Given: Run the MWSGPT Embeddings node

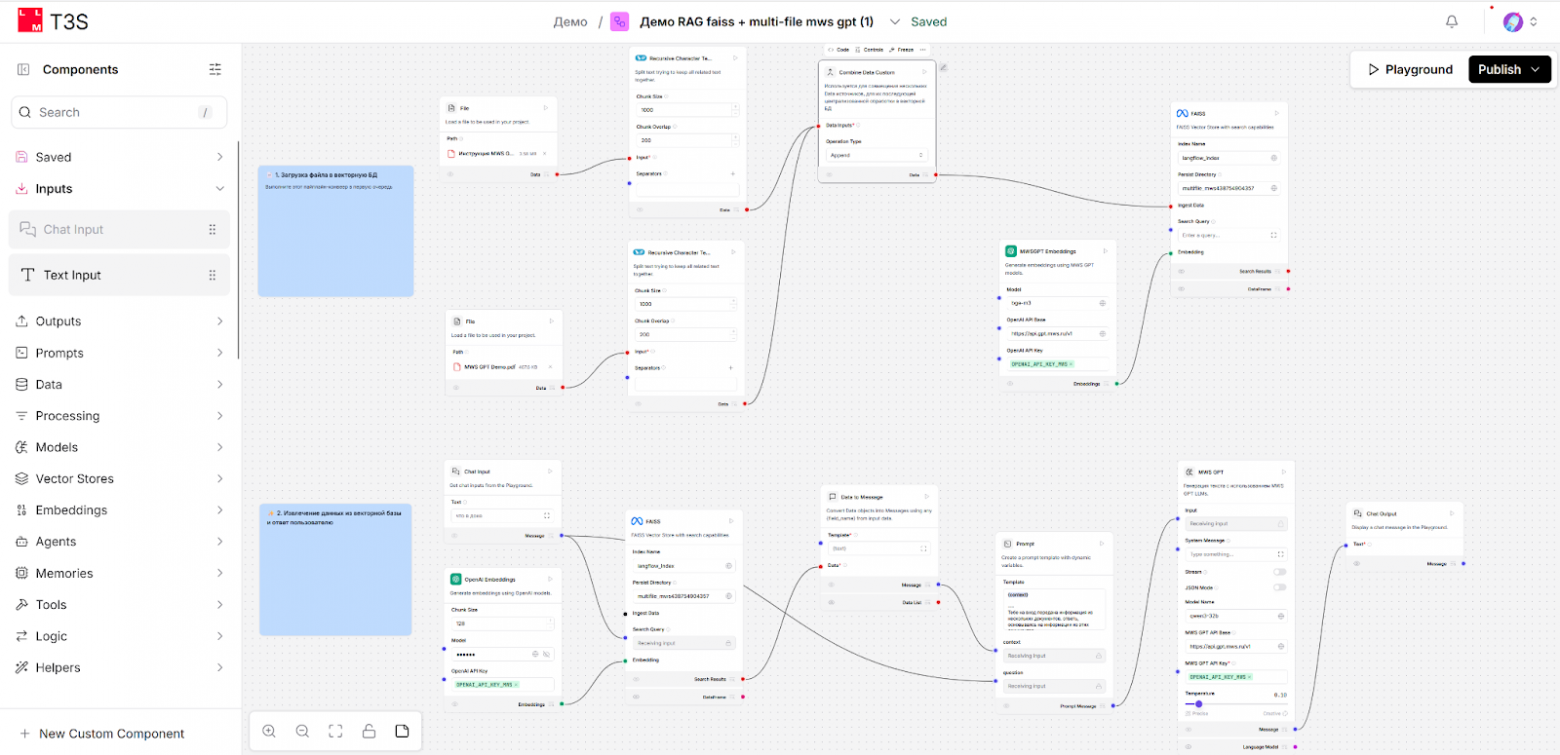Looking at the screenshot, I should coord(1106,251).
